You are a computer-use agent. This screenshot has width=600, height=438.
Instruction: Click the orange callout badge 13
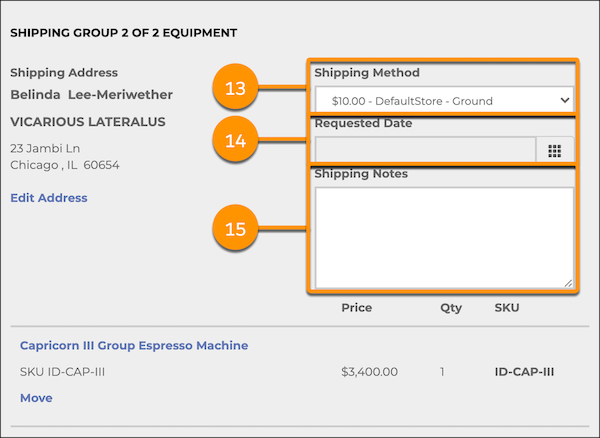pos(235,89)
